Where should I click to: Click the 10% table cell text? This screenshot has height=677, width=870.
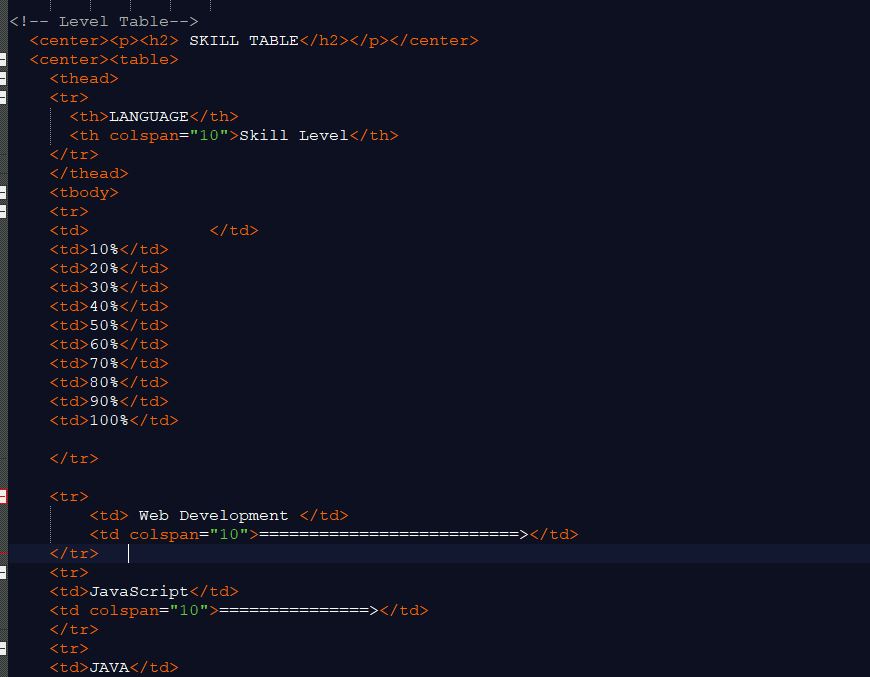tap(104, 250)
